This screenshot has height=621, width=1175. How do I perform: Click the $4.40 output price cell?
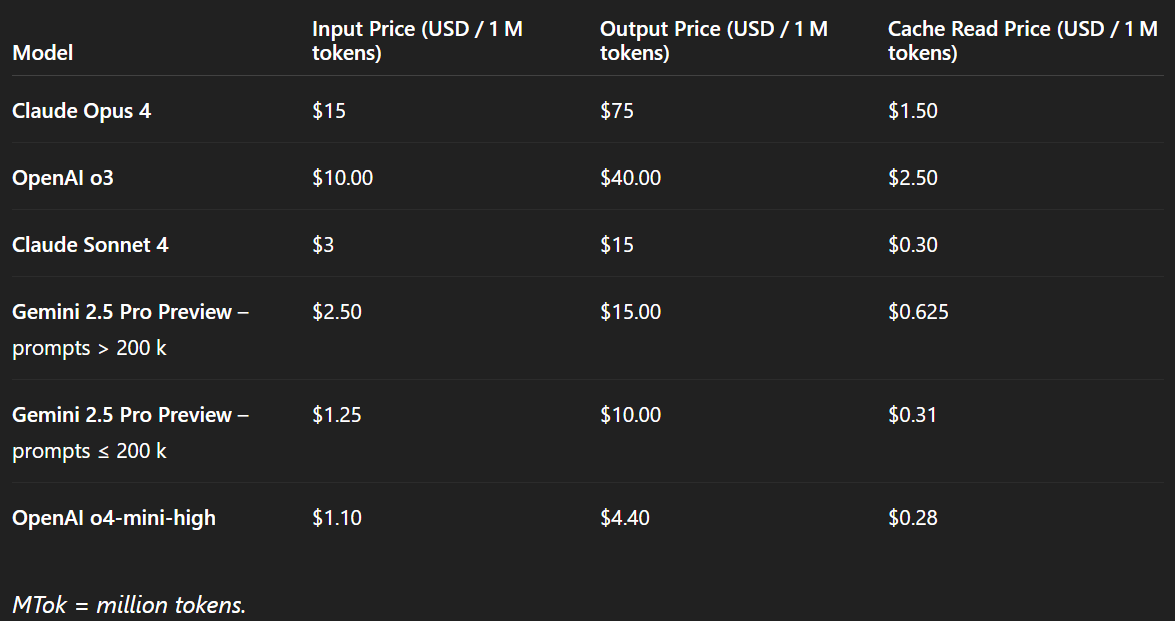(625, 518)
